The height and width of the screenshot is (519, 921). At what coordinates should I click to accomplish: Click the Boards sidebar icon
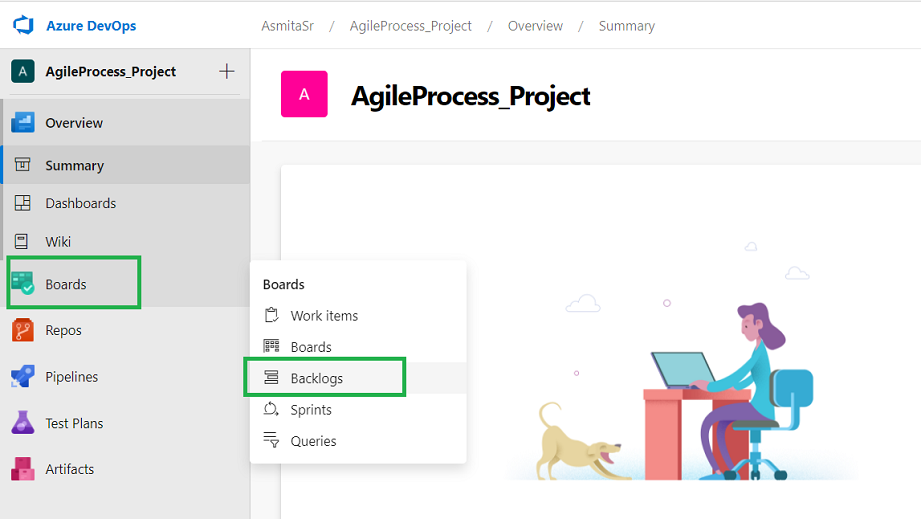tap(23, 284)
